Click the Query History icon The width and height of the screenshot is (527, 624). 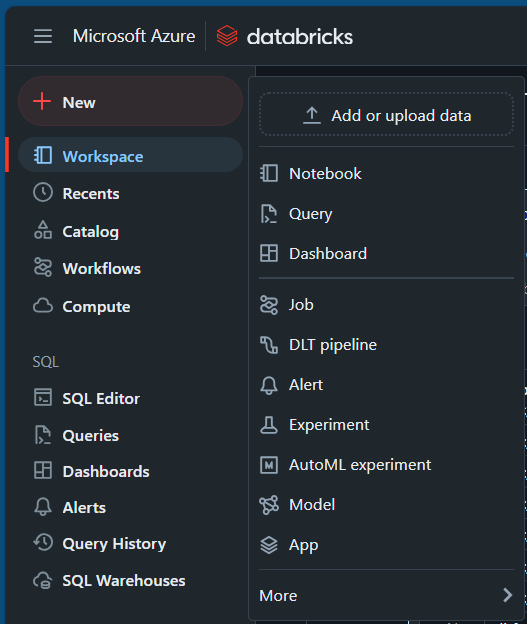pos(43,542)
